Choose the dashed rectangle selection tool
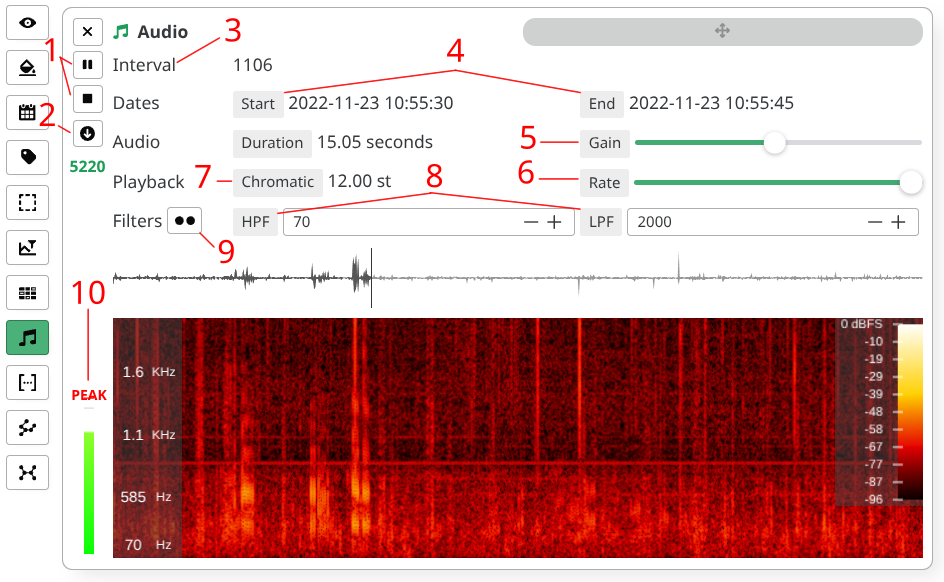The height and width of the screenshot is (582, 944). point(28,203)
